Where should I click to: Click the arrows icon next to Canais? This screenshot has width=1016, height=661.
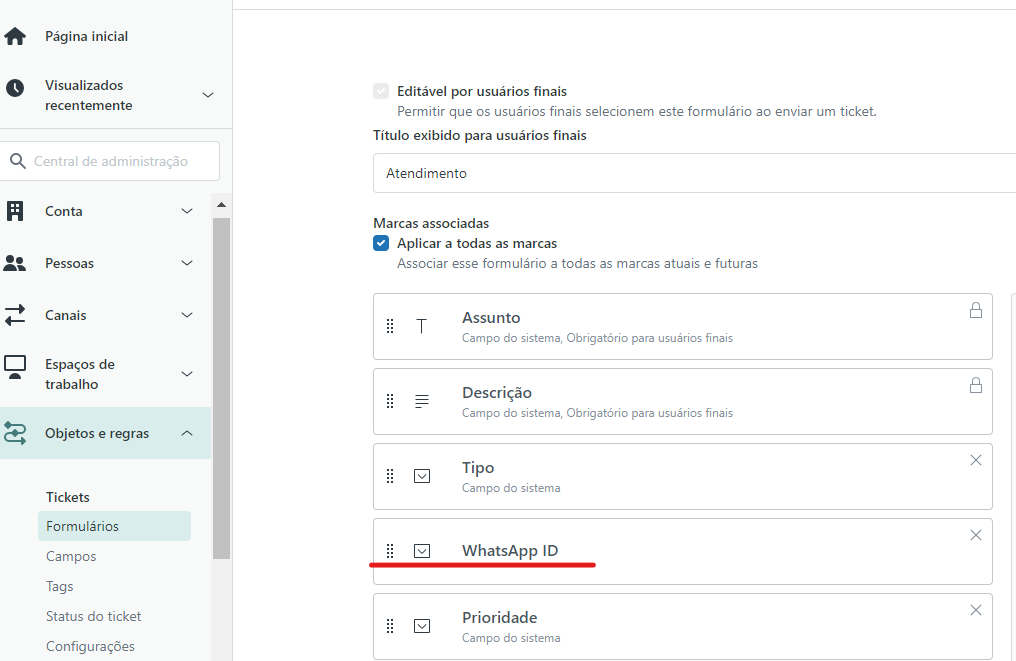point(15,315)
